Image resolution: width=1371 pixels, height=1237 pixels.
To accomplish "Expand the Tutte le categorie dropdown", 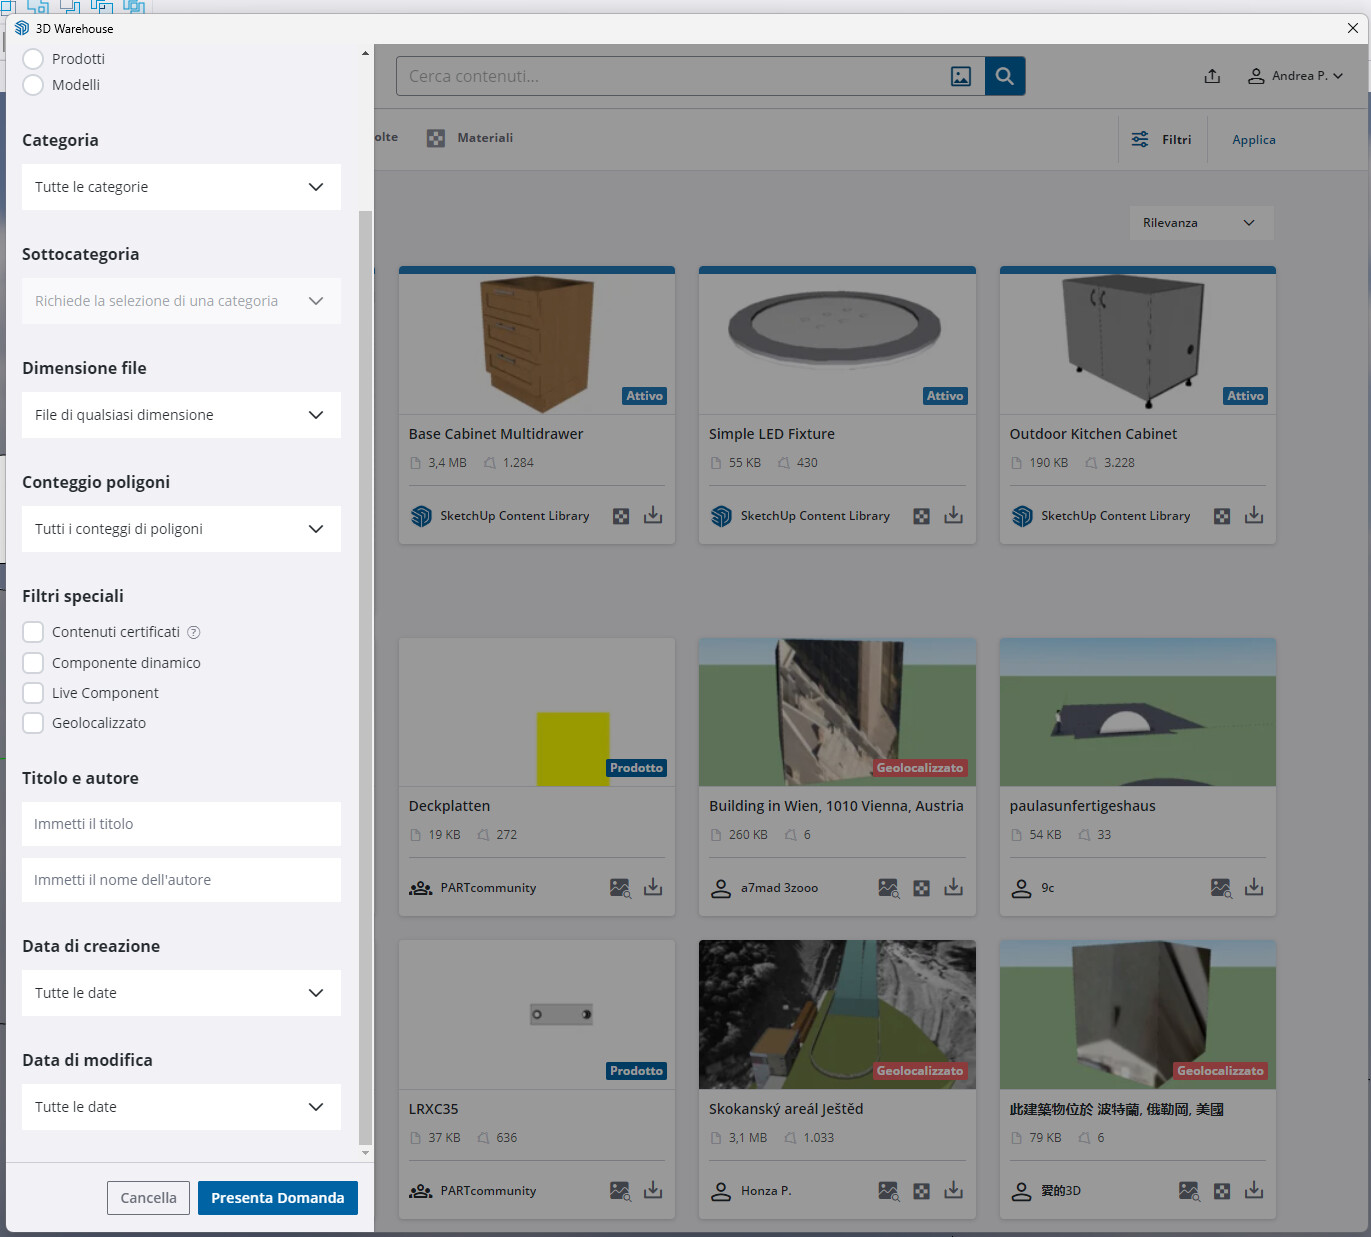I will [181, 187].
